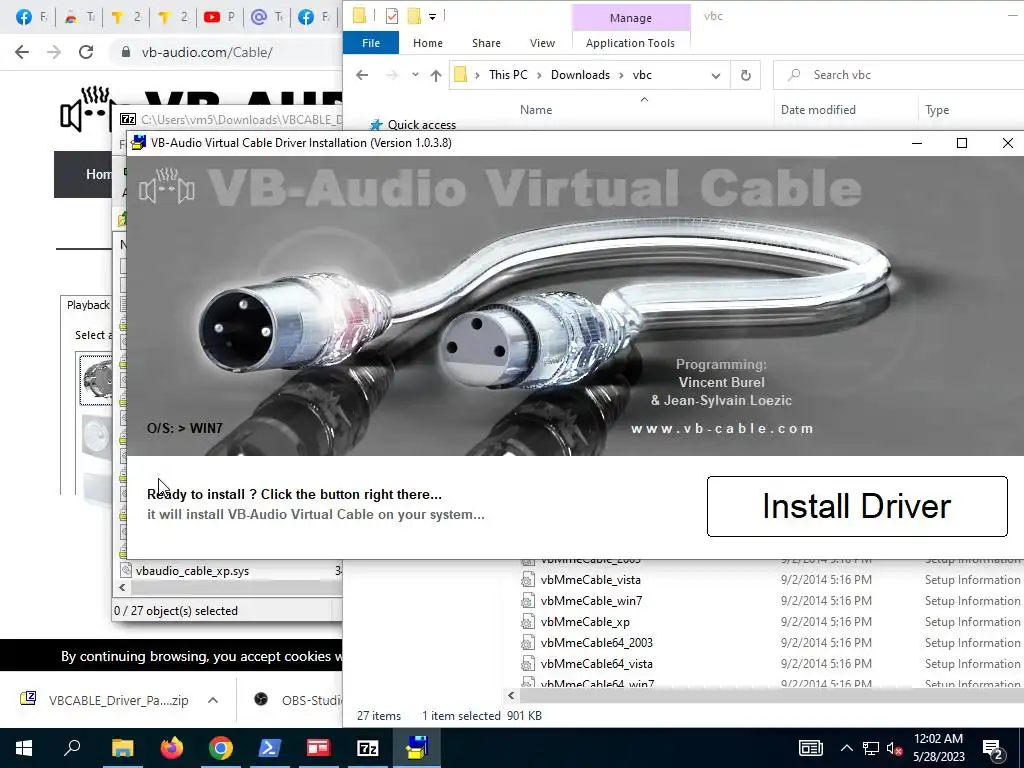Click the VB-Audio installer title bar icon
This screenshot has height=768, width=1024.
click(138, 143)
